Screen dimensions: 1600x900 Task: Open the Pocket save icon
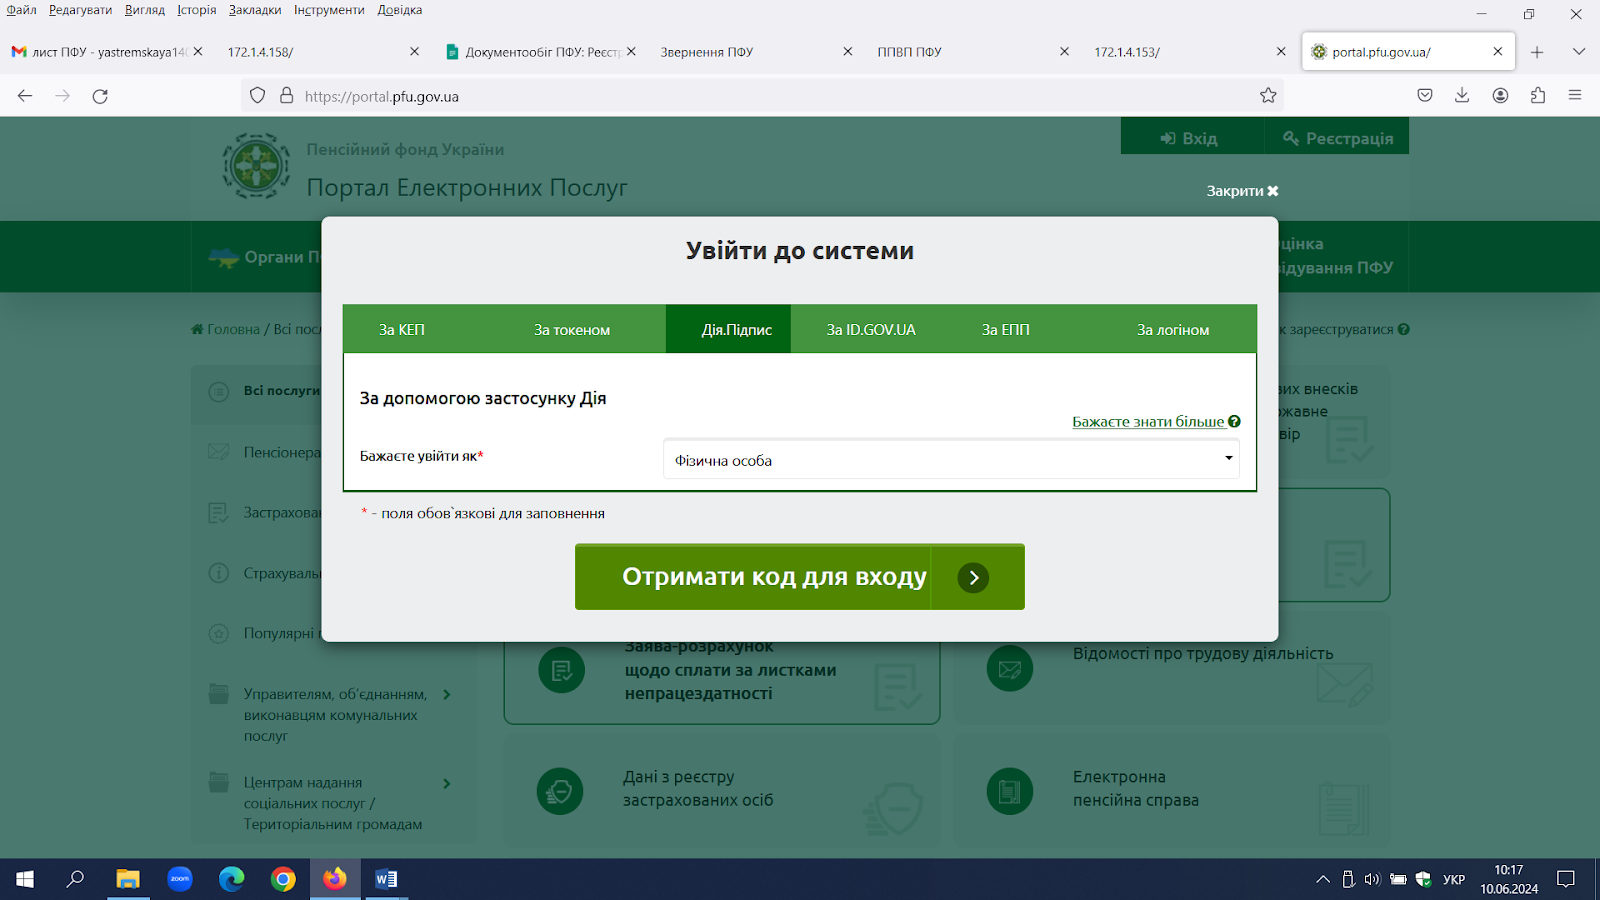pos(1425,96)
